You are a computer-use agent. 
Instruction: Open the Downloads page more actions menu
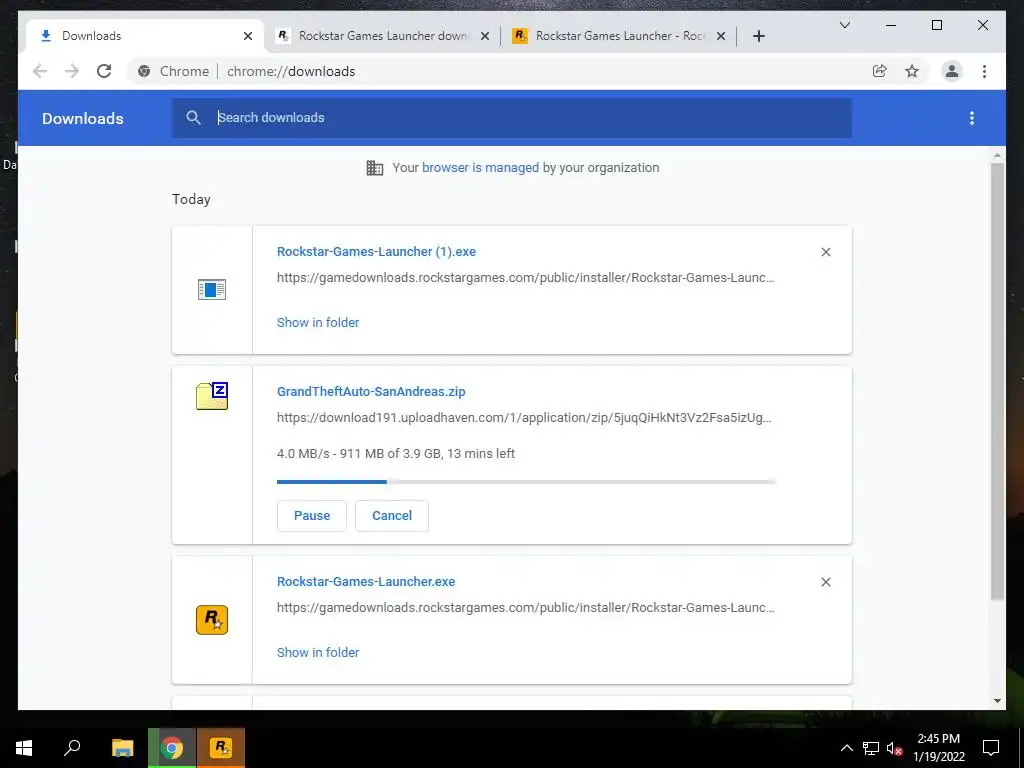(x=972, y=118)
